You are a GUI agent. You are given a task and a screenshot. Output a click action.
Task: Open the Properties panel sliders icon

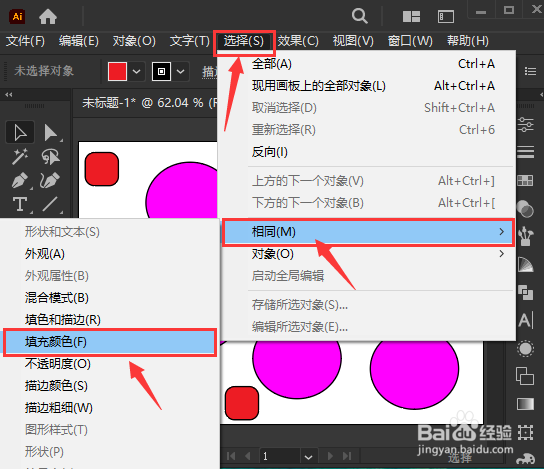pyautogui.click(x=526, y=125)
